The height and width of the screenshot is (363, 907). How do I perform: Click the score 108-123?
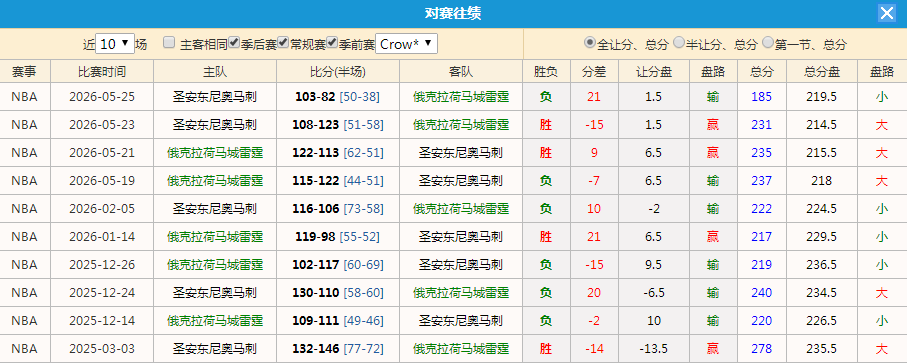click(x=316, y=125)
